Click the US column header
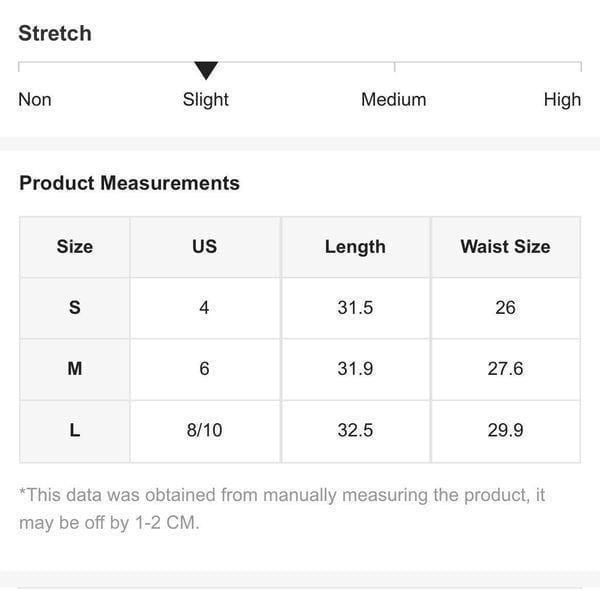Image resolution: width=600 pixels, height=600 pixels. click(x=205, y=247)
